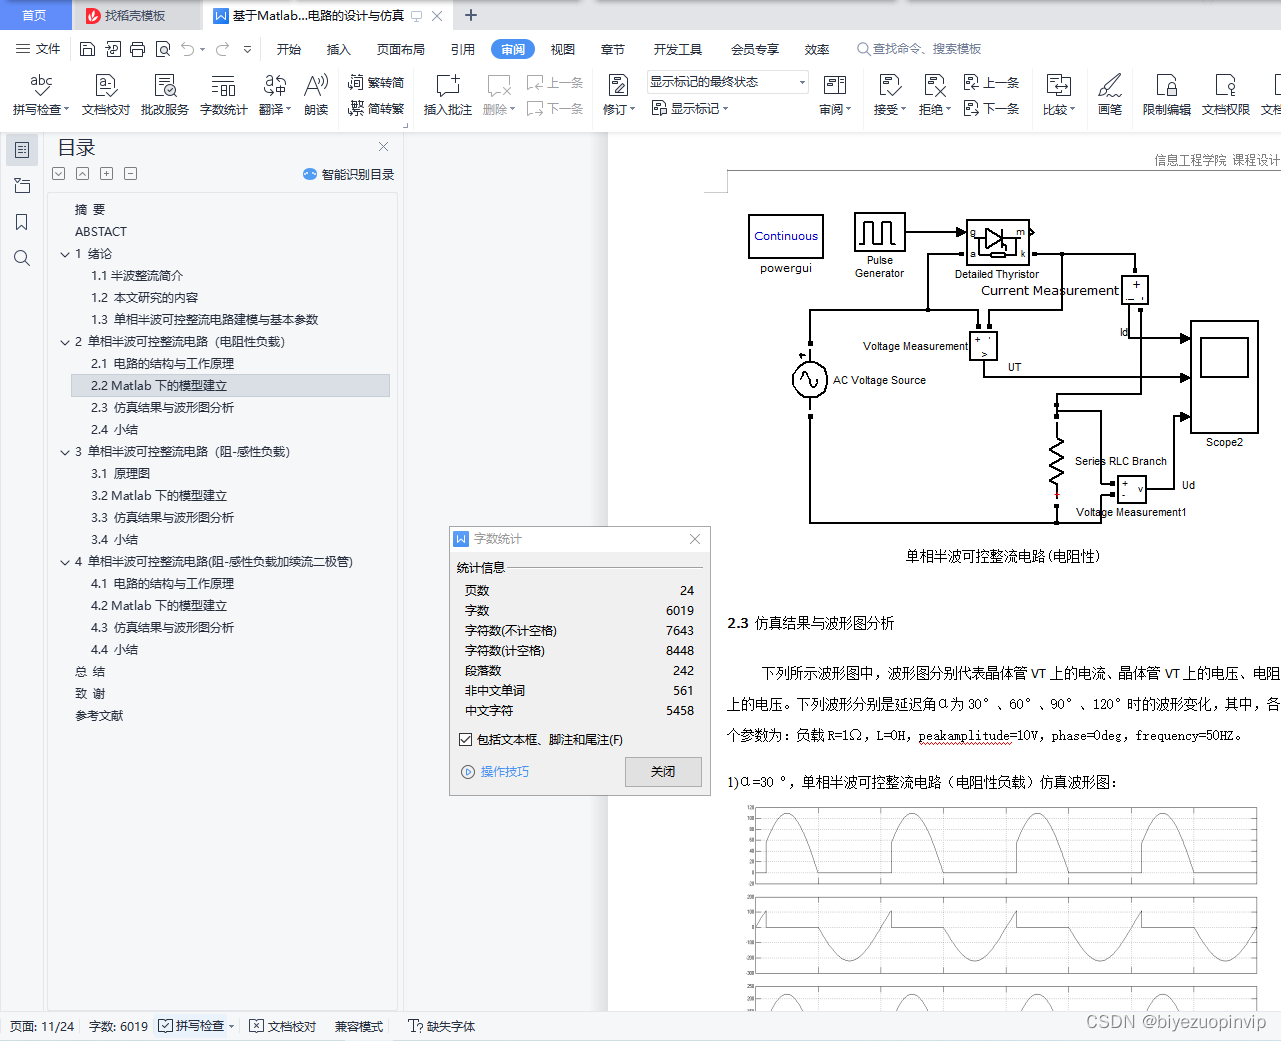This screenshot has width=1281, height=1041.
Task: Open the compare documents (比较) tool
Action: pyautogui.click(x=1058, y=95)
